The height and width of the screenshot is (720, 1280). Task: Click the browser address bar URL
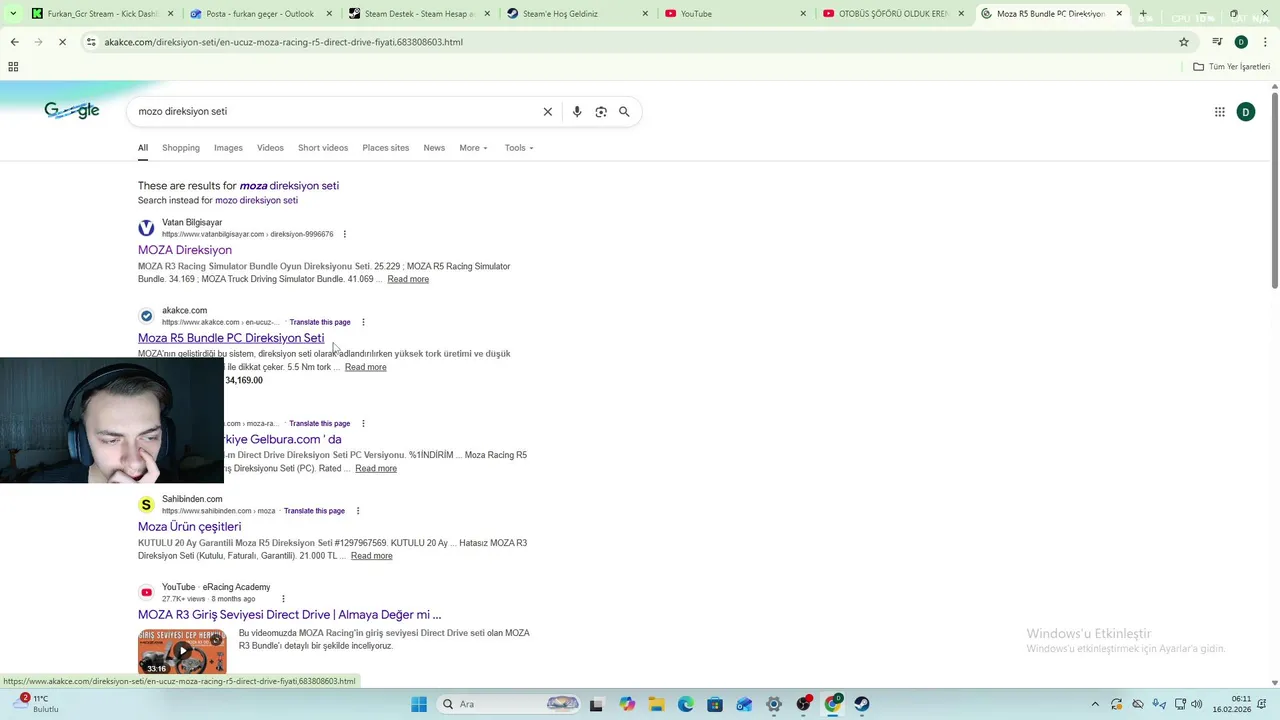[x=284, y=42]
